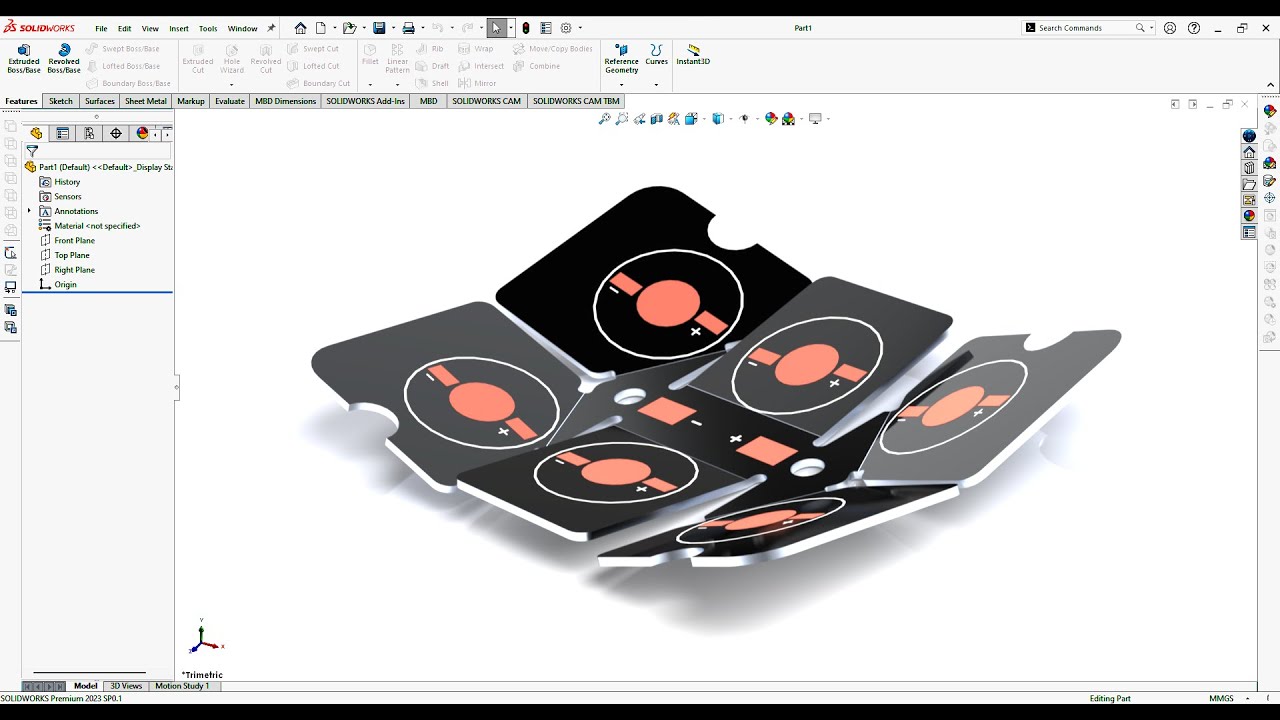Open the Search Commands dropdown arrow
The height and width of the screenshot is (720, 1280).
(1152, 28)
